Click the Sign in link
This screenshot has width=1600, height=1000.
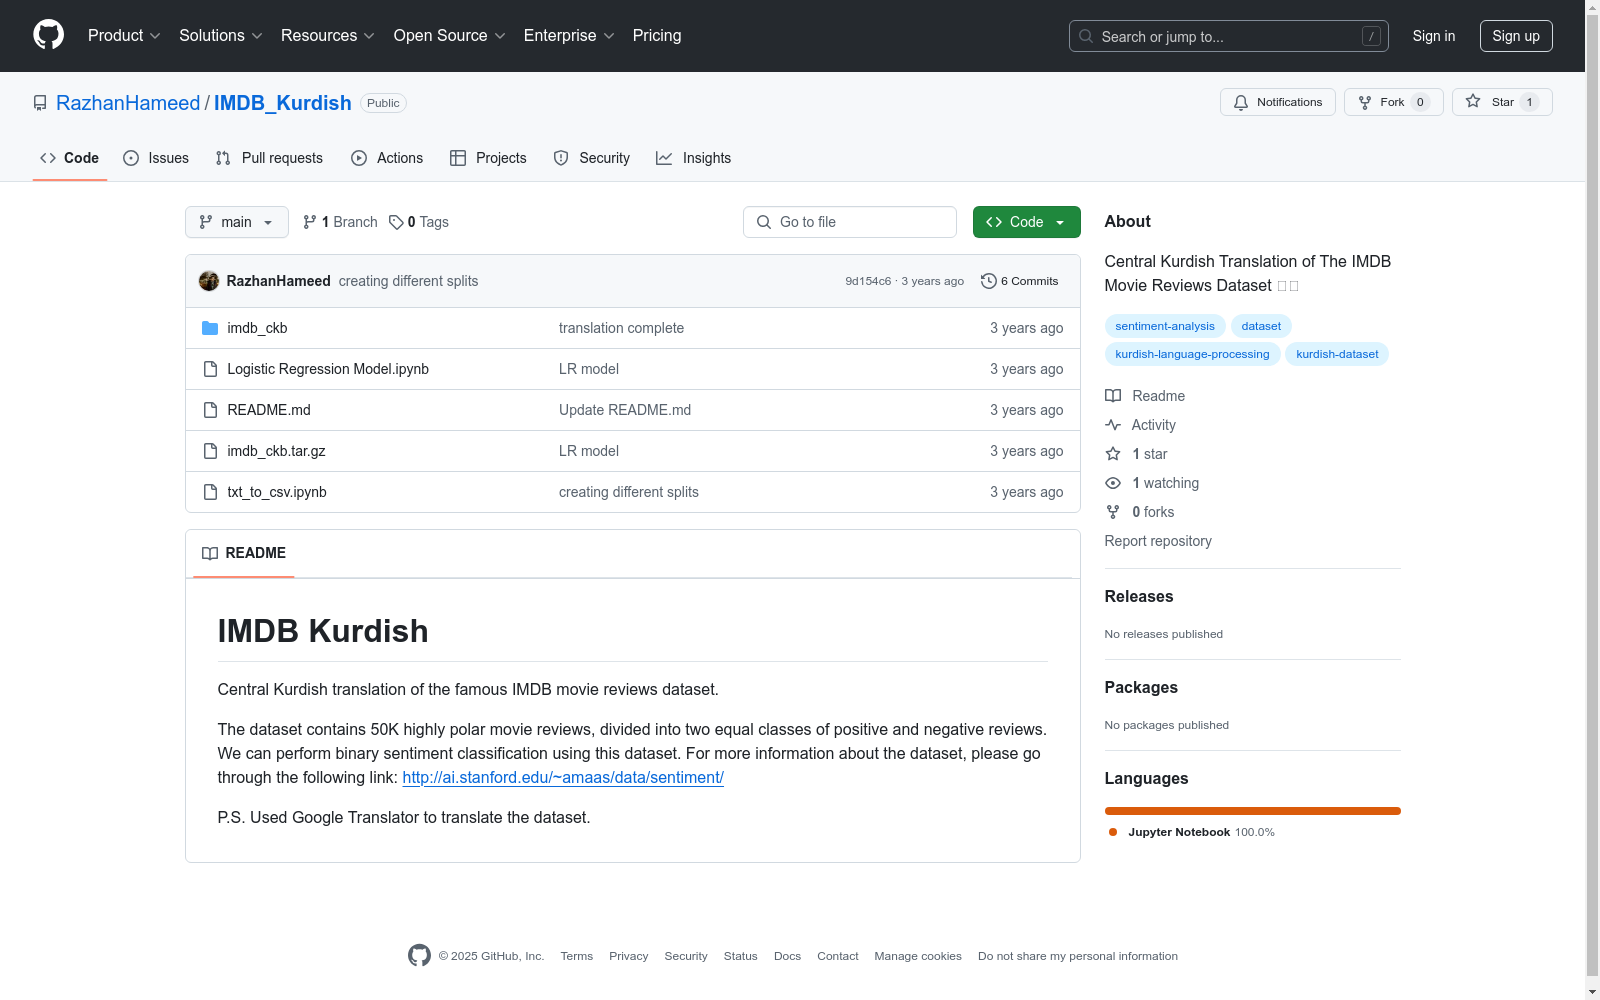point(1434,36)
